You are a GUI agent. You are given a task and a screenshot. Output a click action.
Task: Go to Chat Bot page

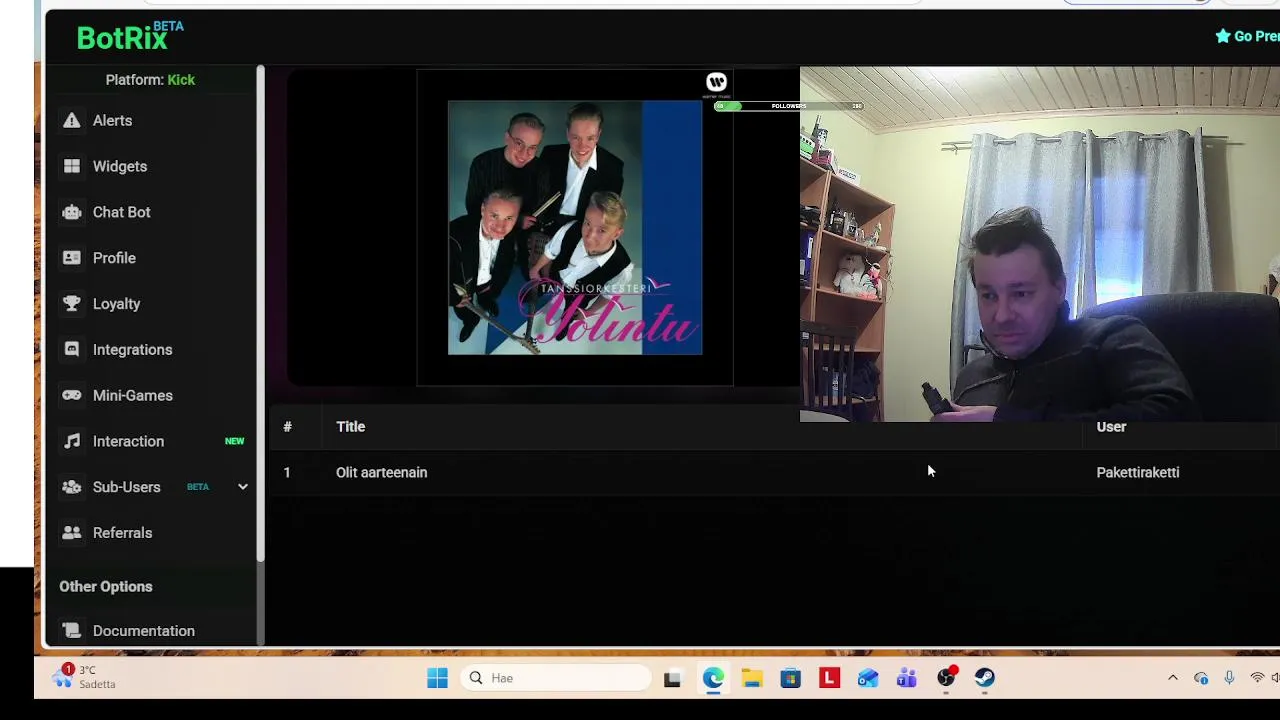[122, 212]
